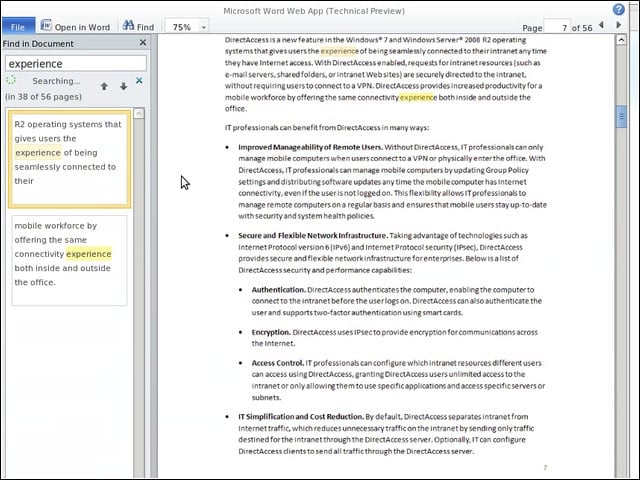Click the page number input field
Viewport: 640px width, 480px height.
(557, 27)
